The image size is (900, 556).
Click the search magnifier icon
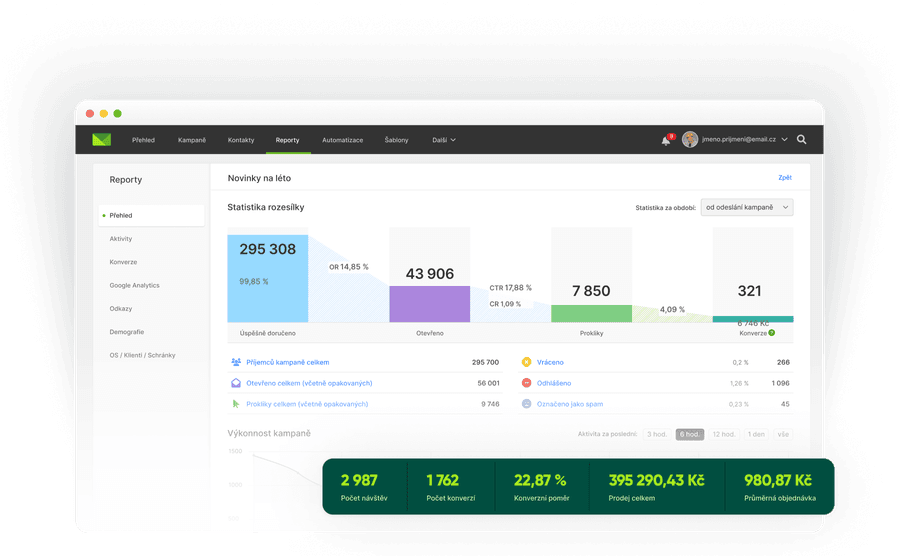[802, 140]
